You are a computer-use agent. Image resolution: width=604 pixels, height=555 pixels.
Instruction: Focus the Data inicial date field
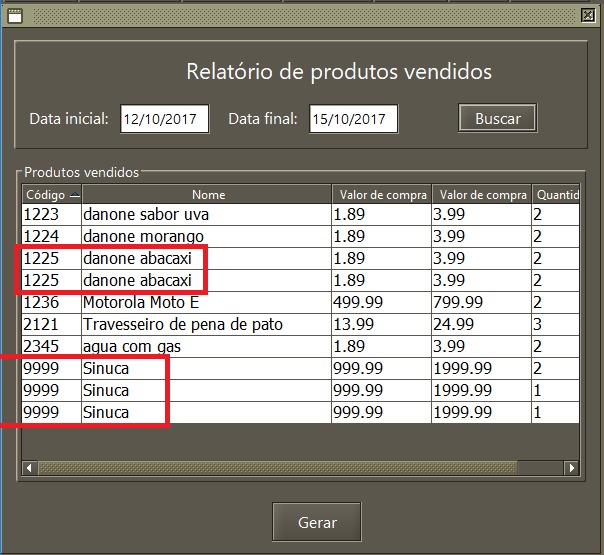coord(165,119)
